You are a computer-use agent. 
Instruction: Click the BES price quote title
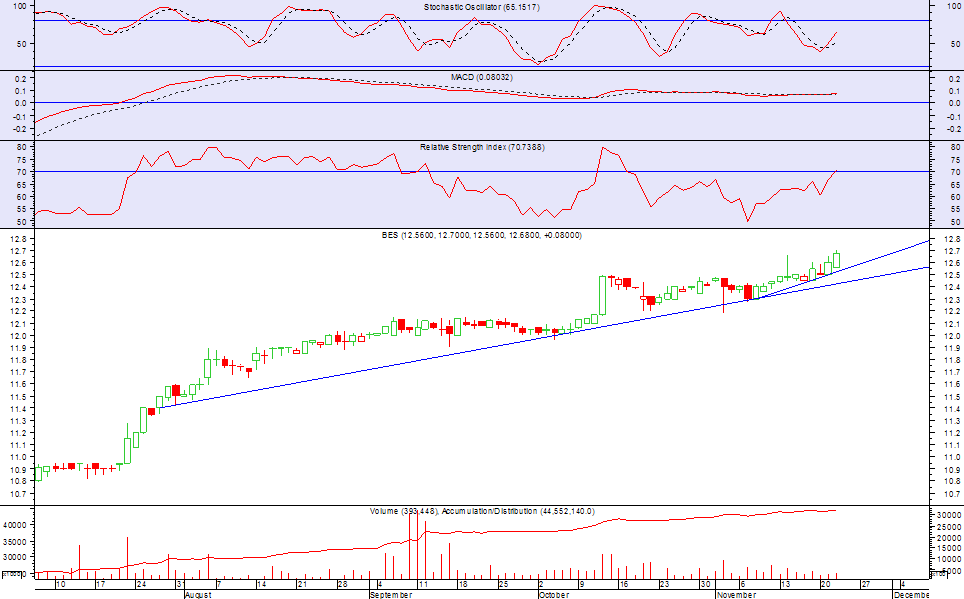click(481, 236)
